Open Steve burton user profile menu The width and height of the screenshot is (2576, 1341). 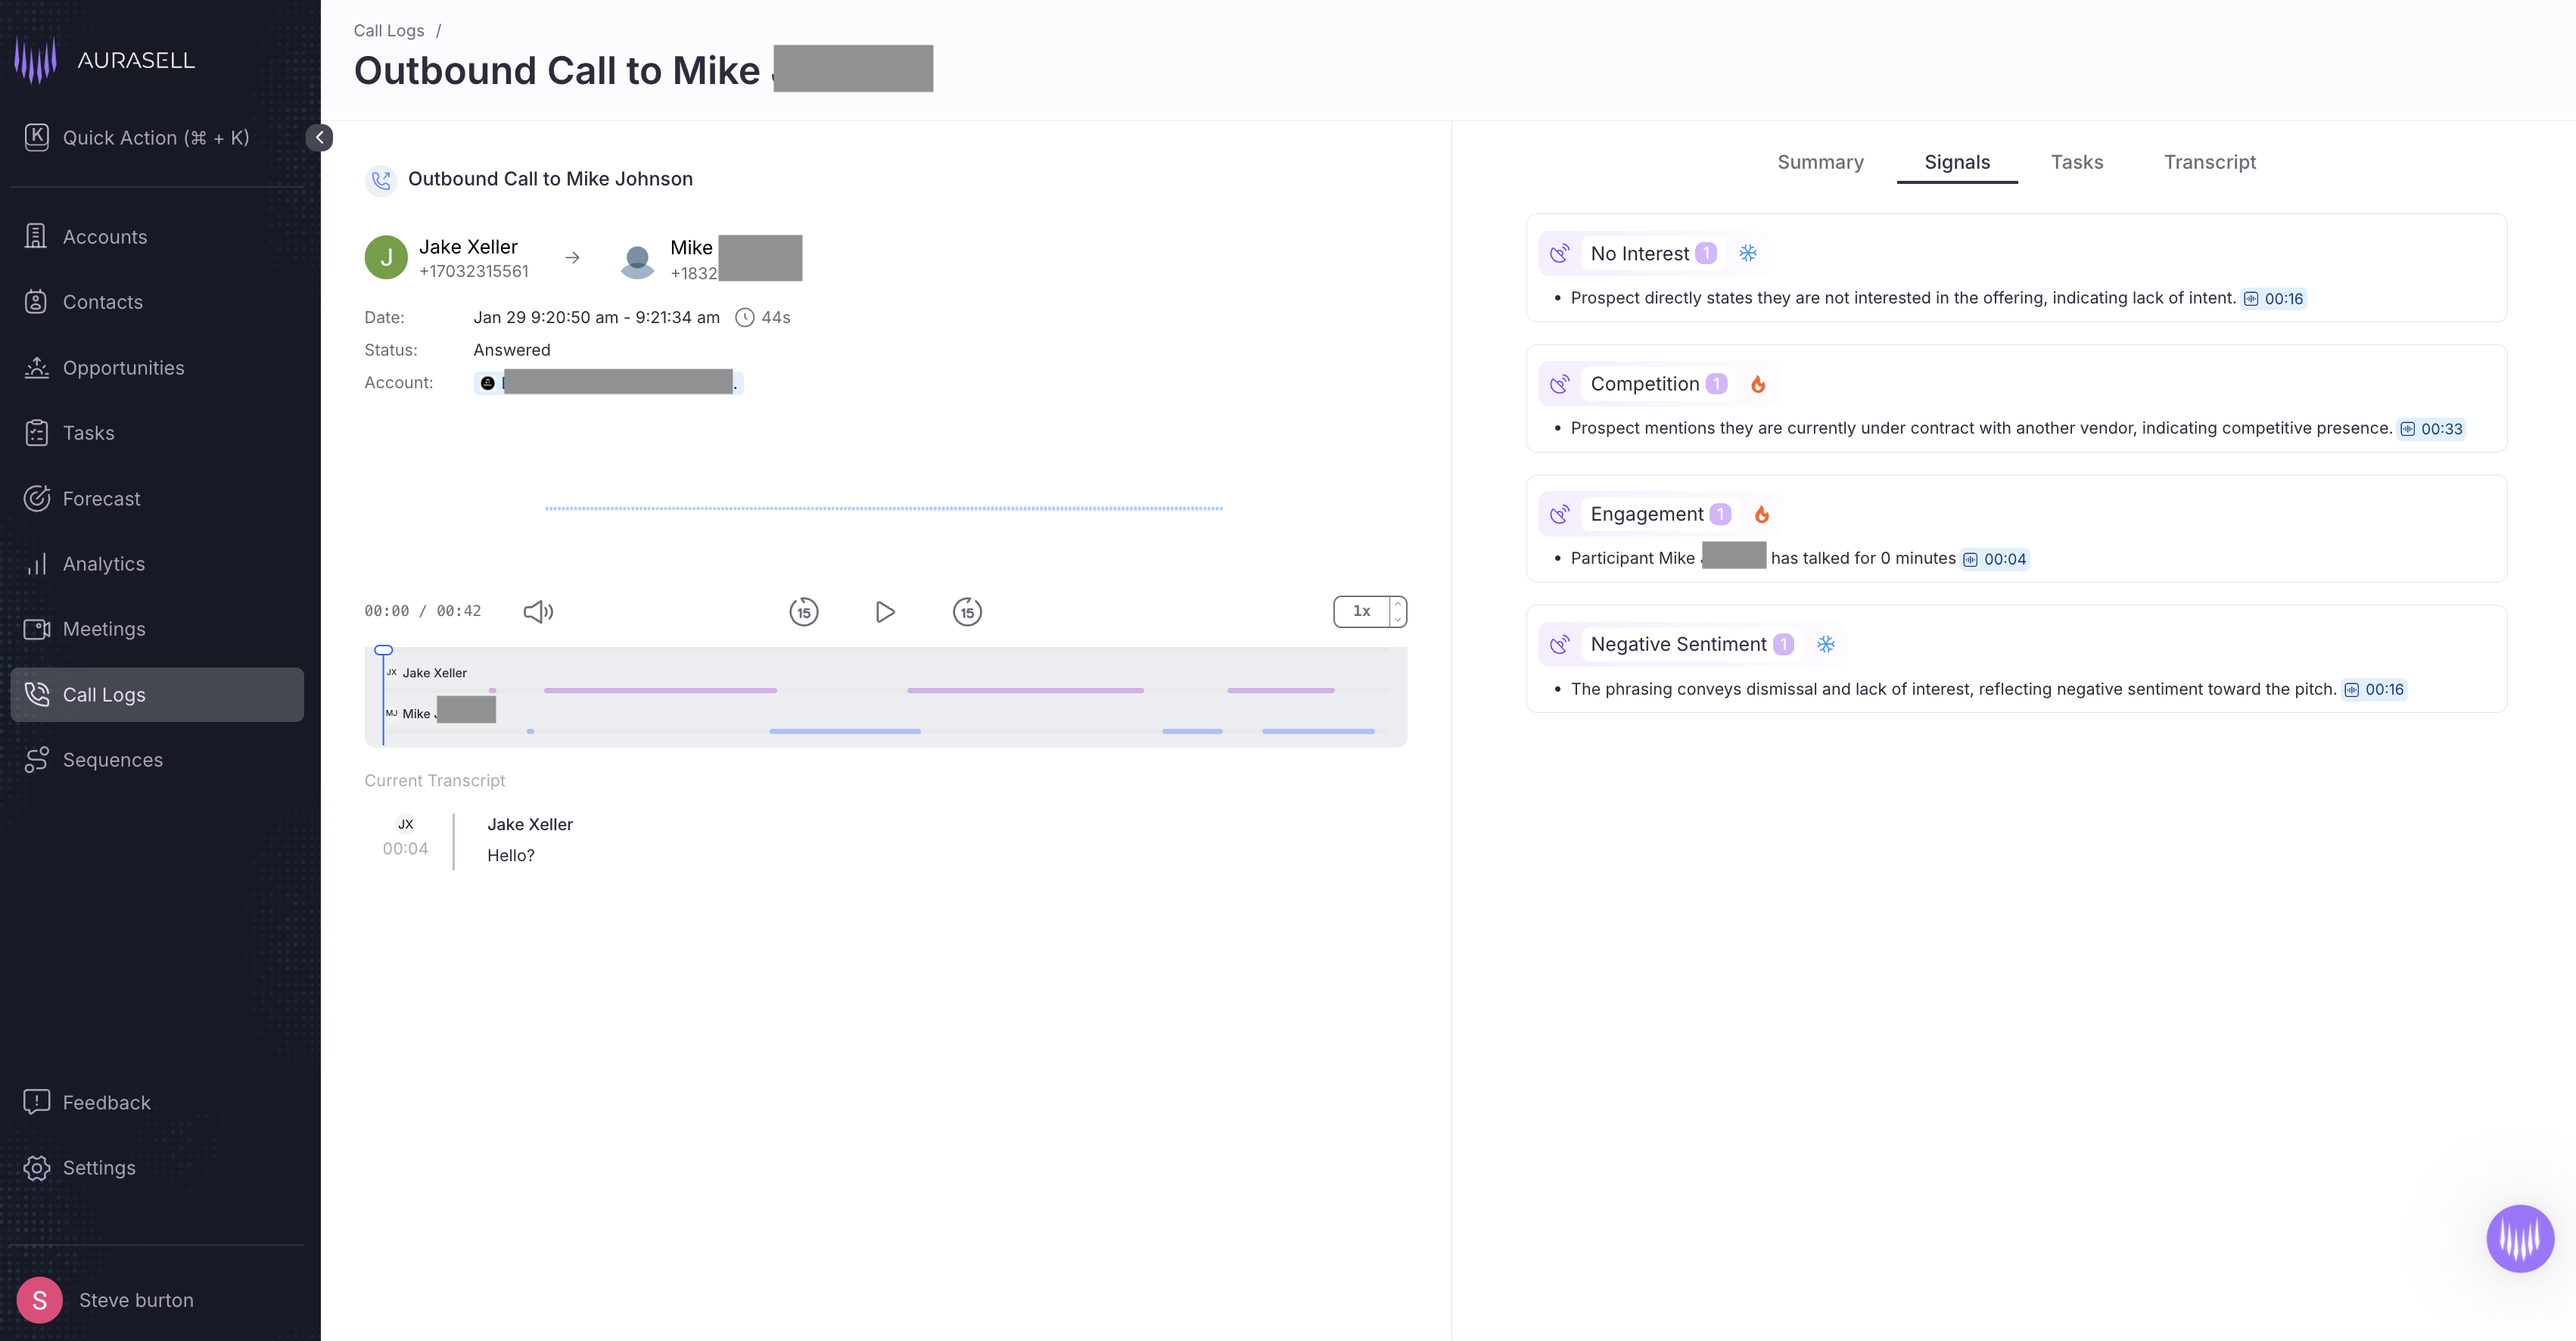(x=136, y=1299)
